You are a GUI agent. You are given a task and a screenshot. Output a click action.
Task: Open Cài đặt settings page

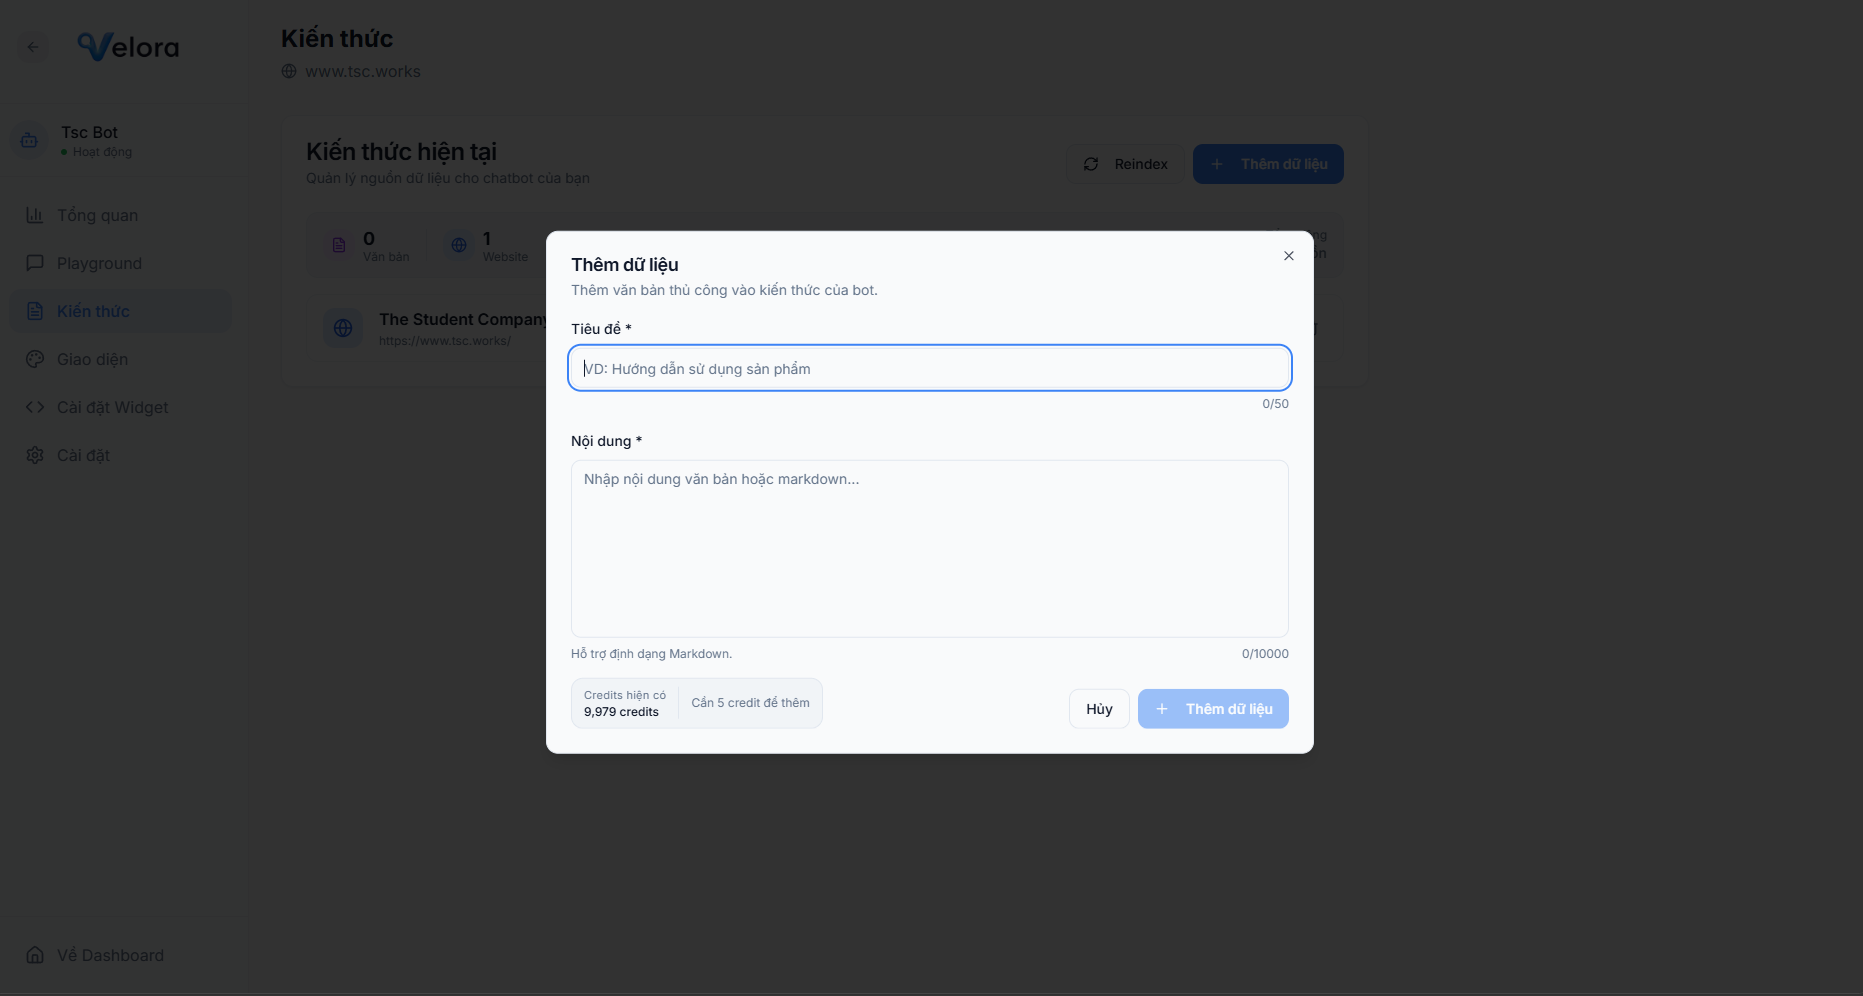pos(83,455)
